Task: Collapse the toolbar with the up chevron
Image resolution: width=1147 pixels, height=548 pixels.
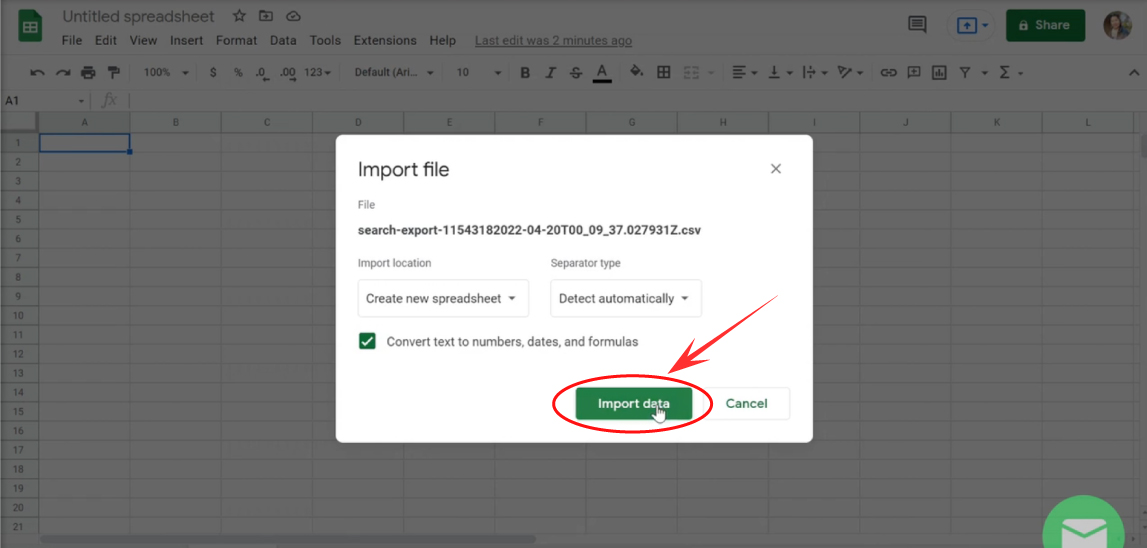Action: pyautogui.click(x=1135, y=72)
